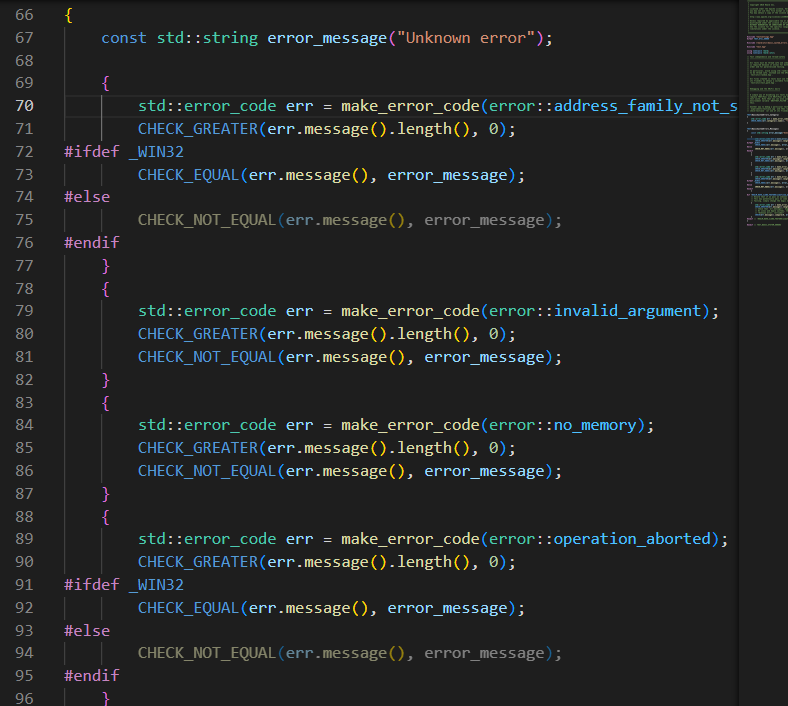Click make_error_code call on line 84
Screen dimensions: 788x706
(x=411, y=425)
